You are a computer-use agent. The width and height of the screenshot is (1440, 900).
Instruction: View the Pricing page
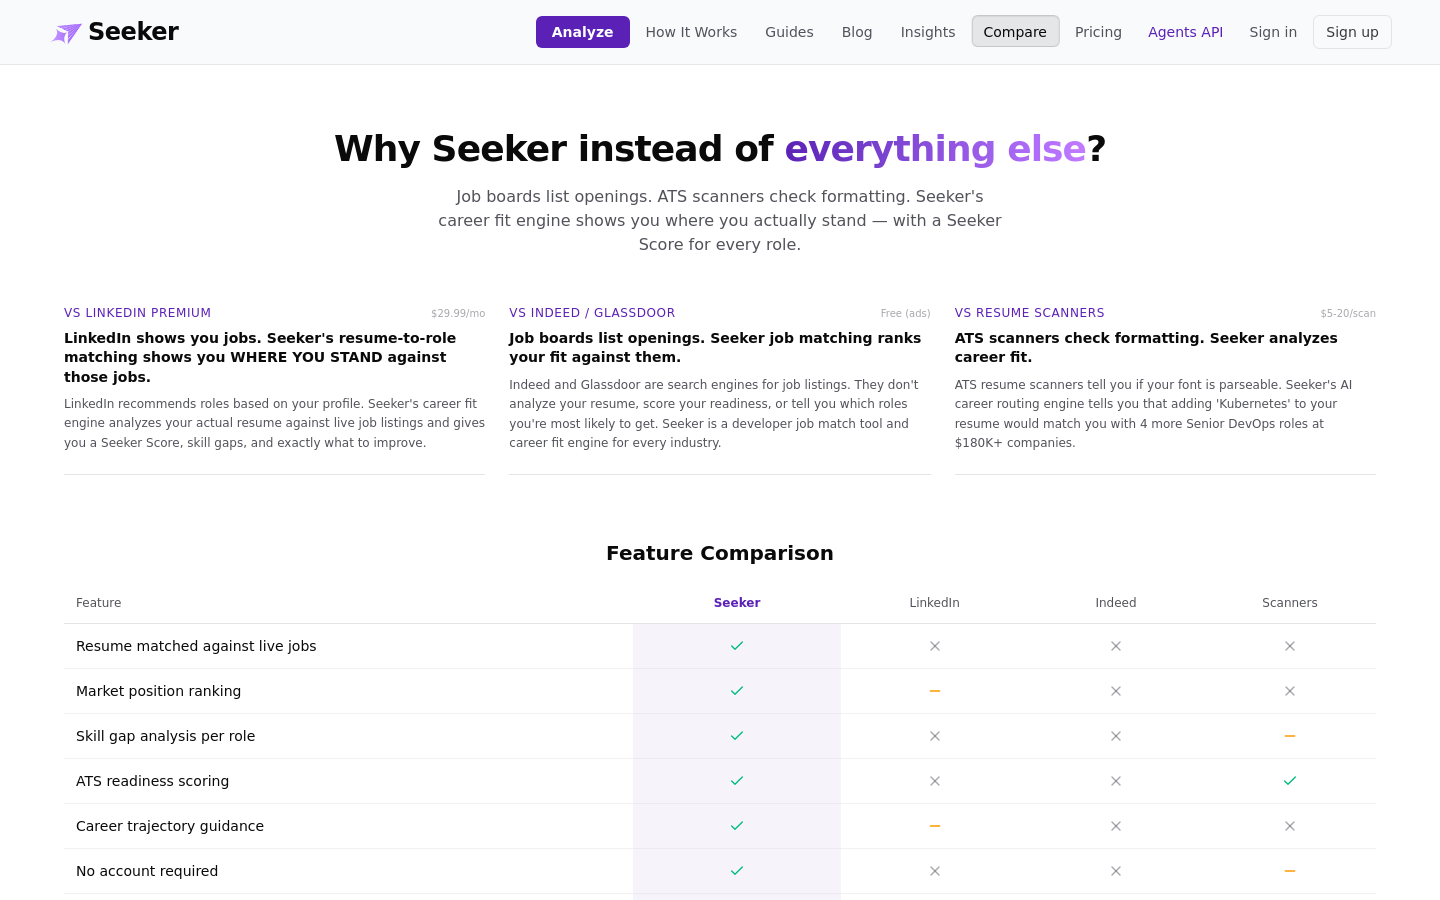coord(1098,32)
